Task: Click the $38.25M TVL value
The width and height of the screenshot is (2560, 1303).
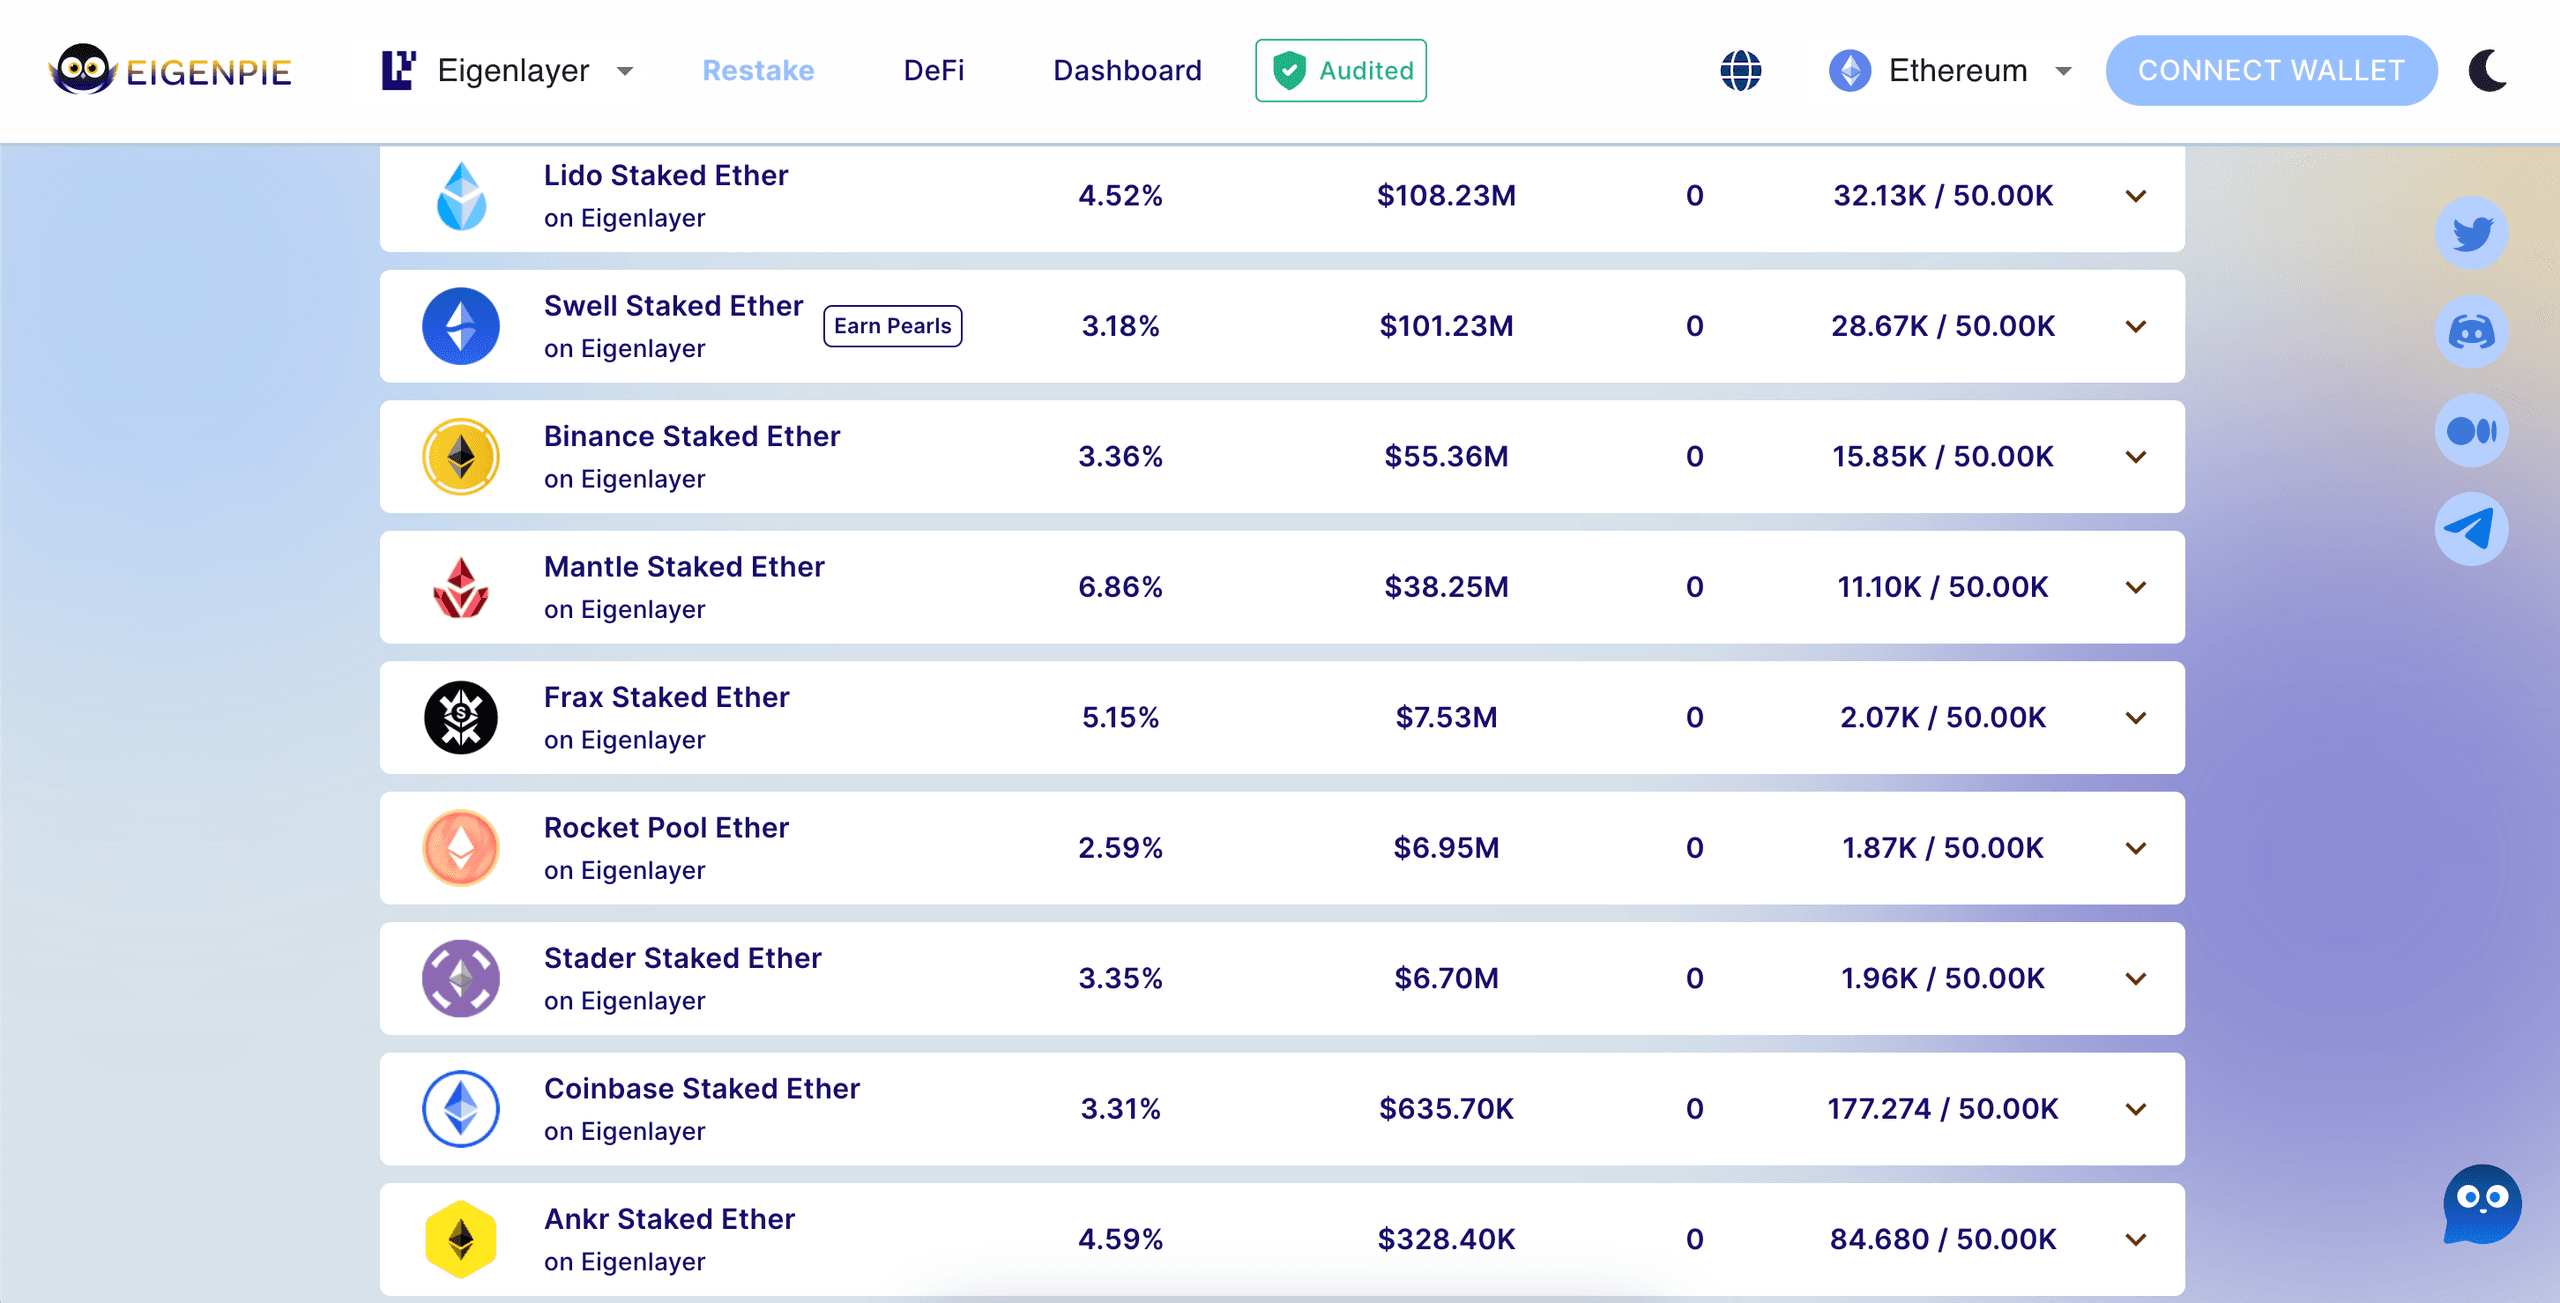Action: (1446, 587)
